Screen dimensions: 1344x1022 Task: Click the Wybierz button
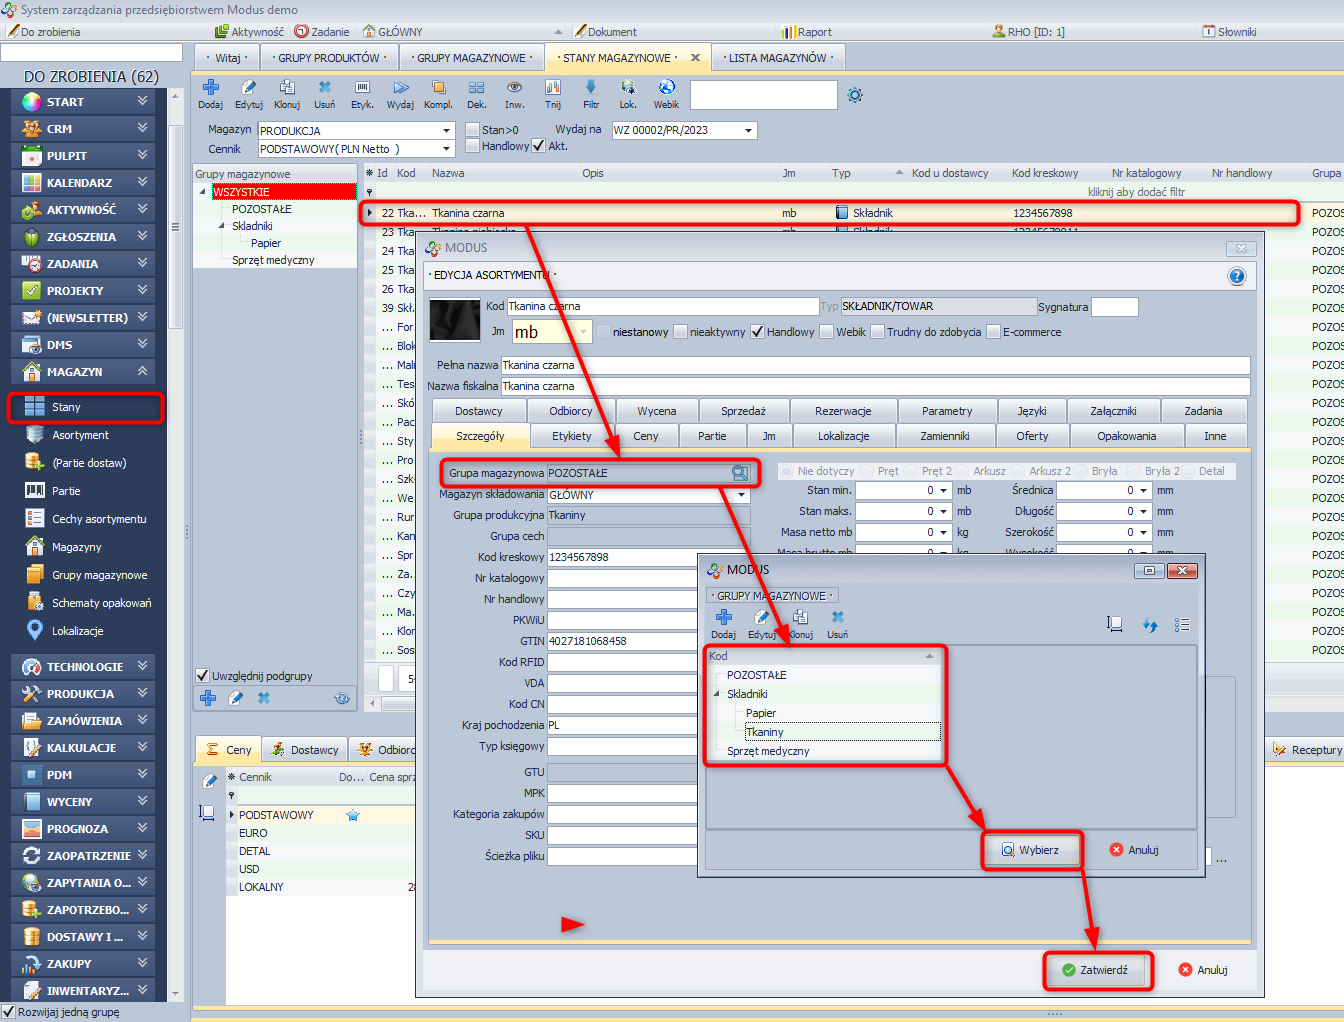(x=1031, y=850)
